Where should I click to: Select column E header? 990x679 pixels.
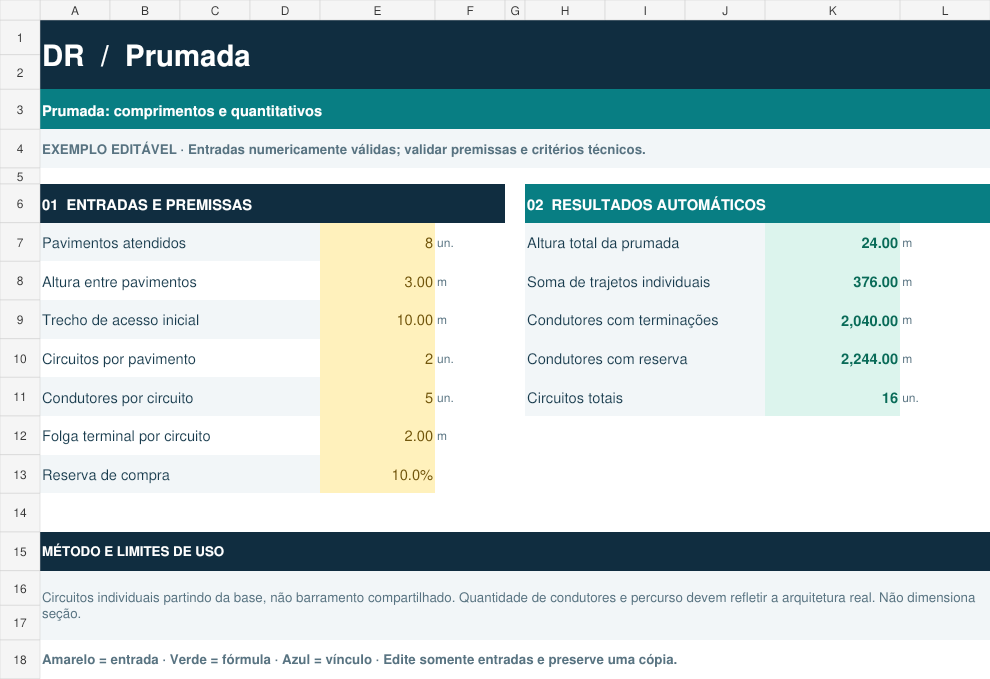coord(377,10)
